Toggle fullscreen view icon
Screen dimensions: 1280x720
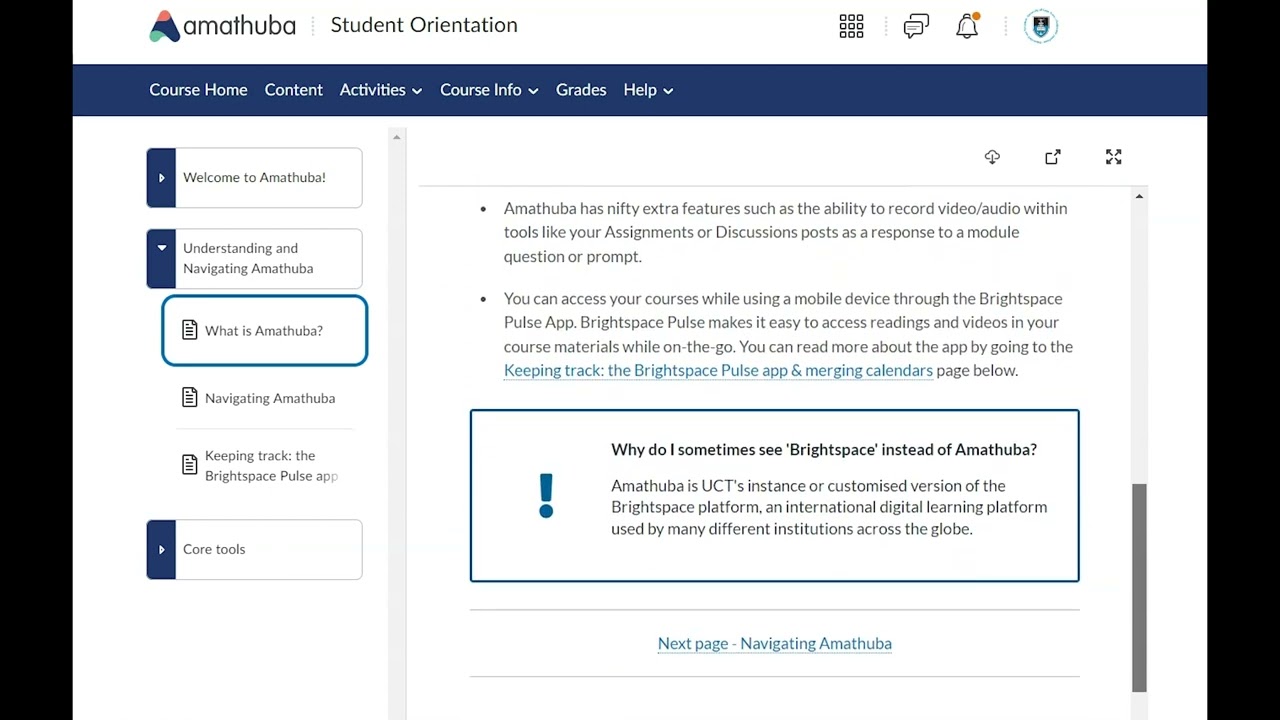(1114, 157)
